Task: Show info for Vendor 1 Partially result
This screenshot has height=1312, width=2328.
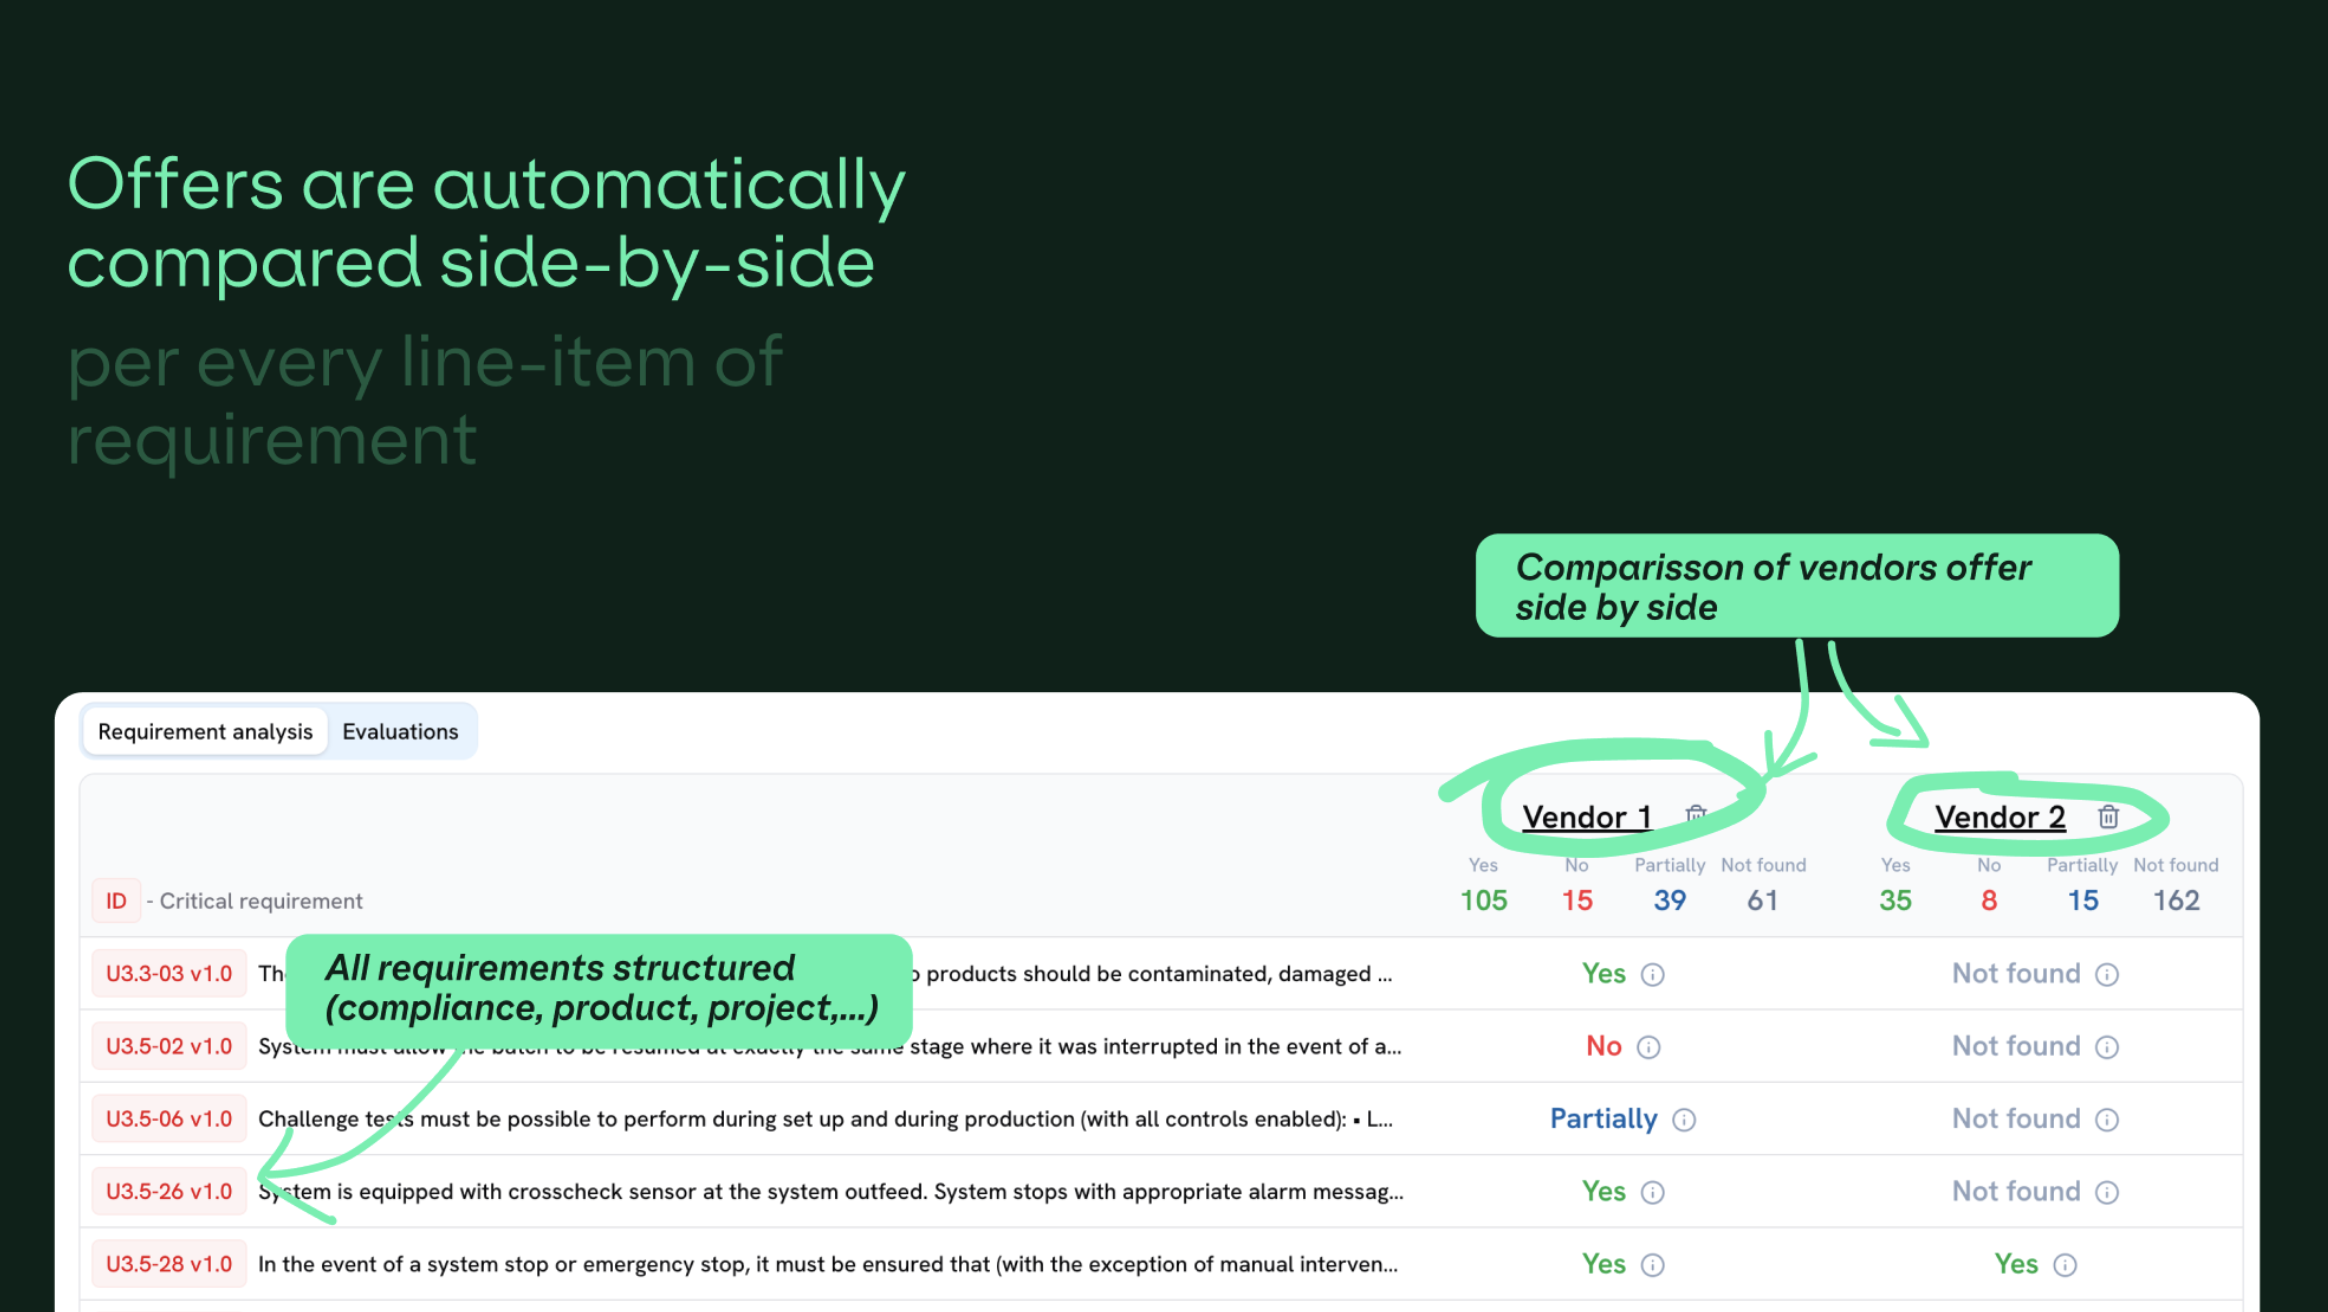Action: coord(1684,1120)
